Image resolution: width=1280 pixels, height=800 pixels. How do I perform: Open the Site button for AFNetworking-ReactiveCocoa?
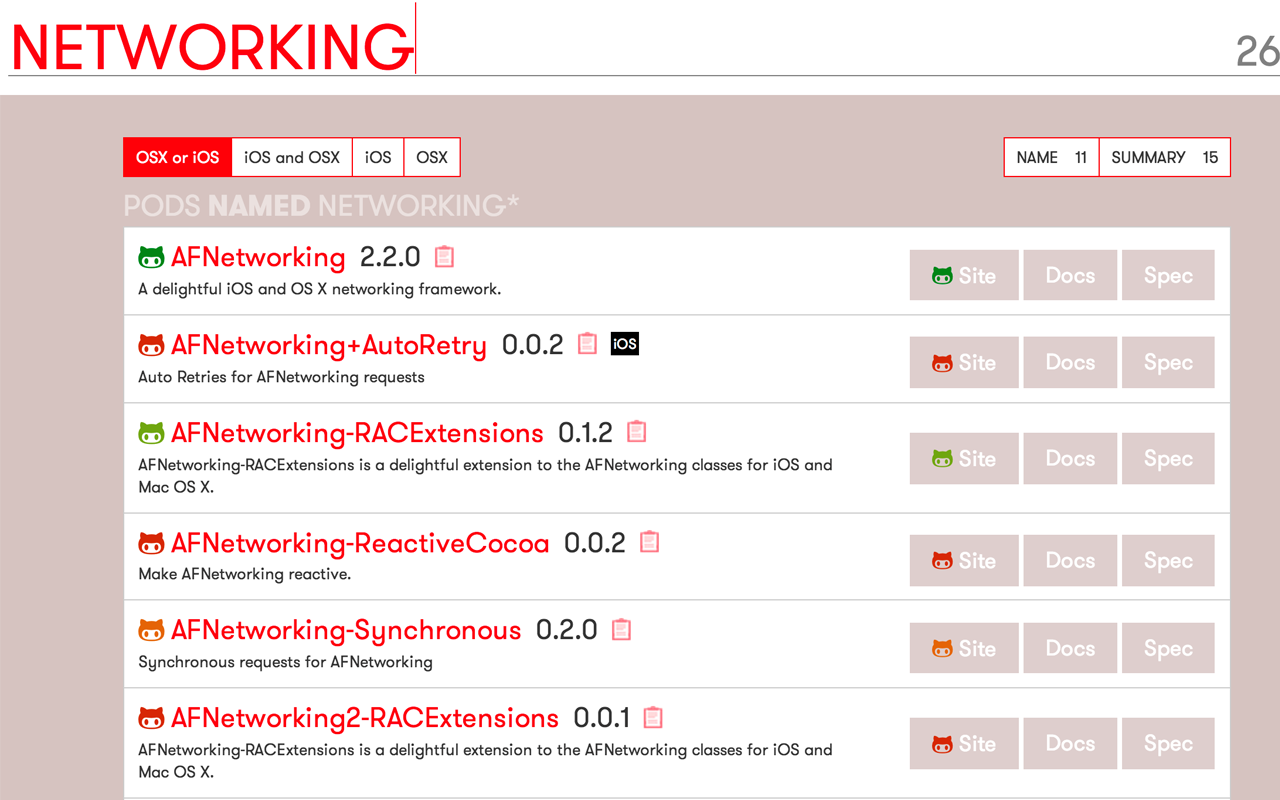[x=964, y=560]
